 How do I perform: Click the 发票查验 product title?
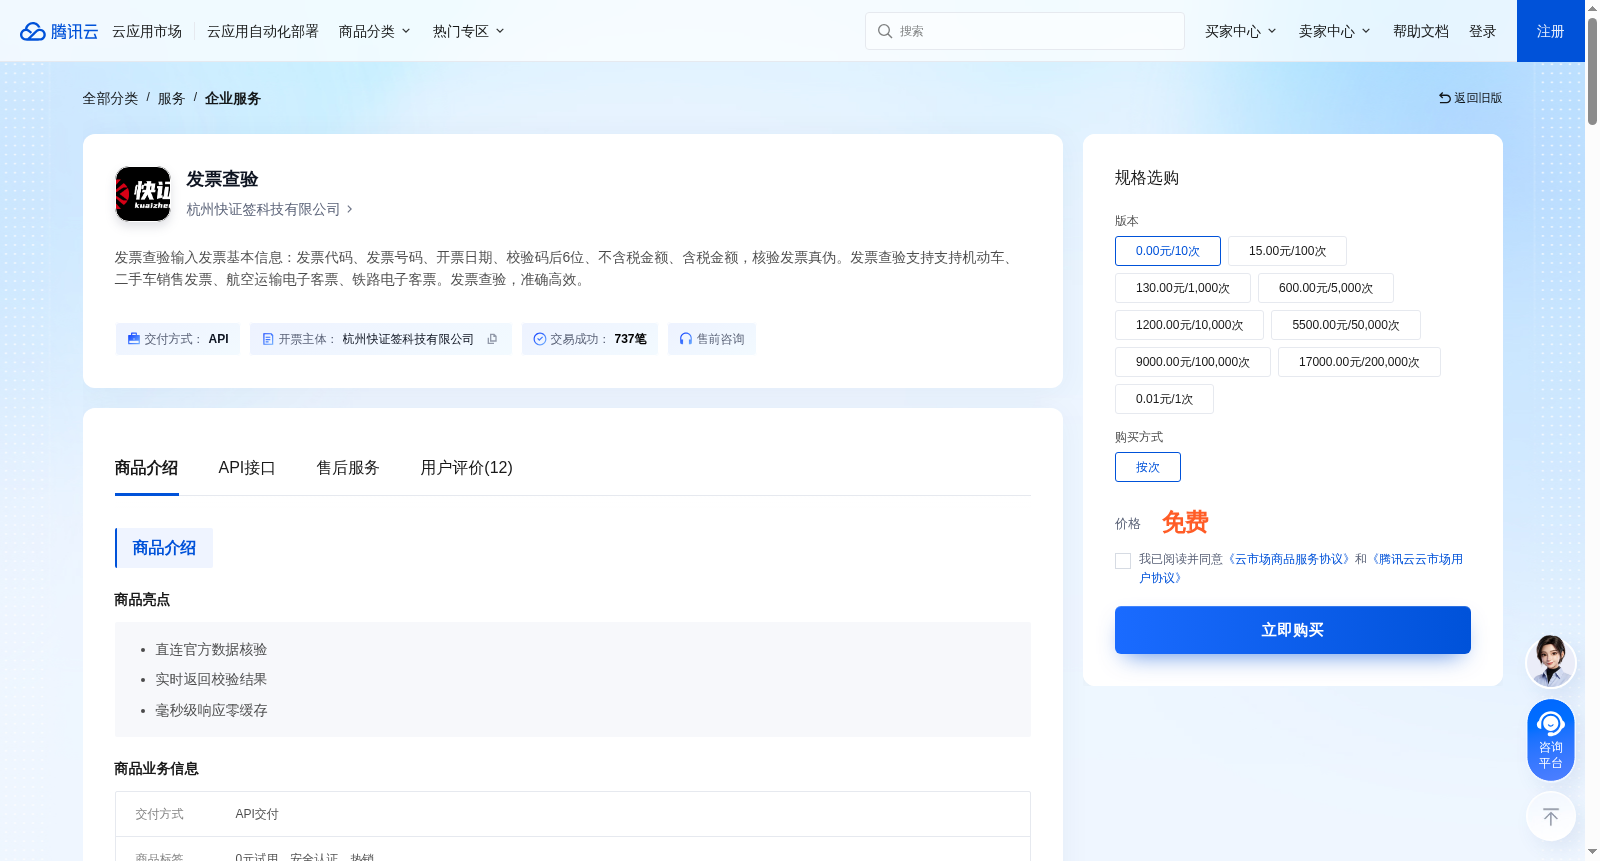coord(222,179)
